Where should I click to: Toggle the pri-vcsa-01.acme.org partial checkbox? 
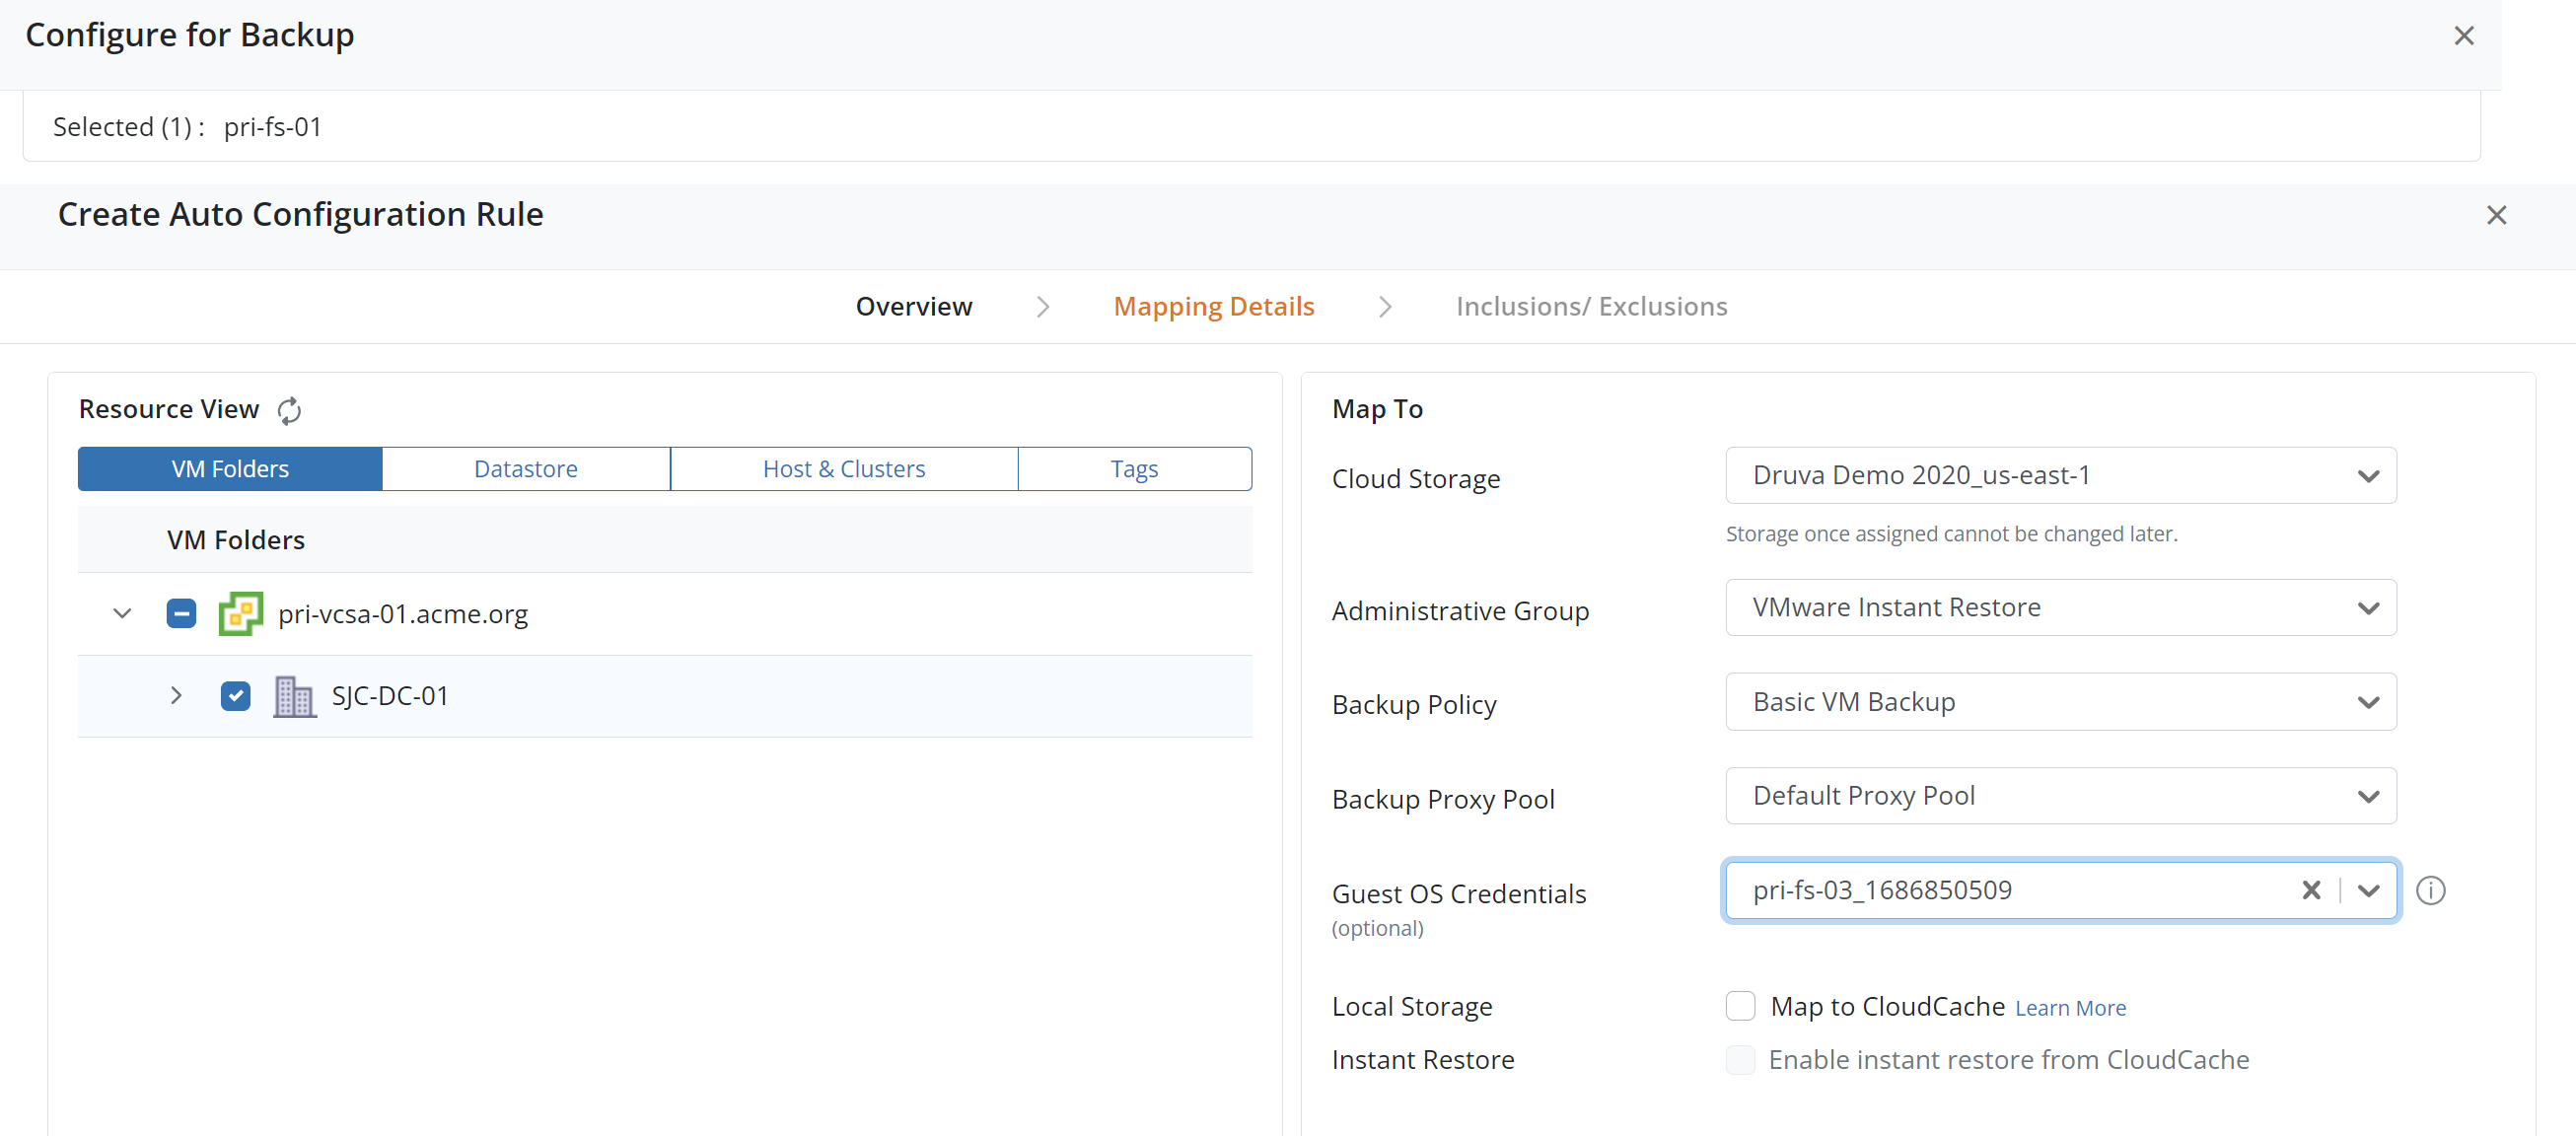181,613
